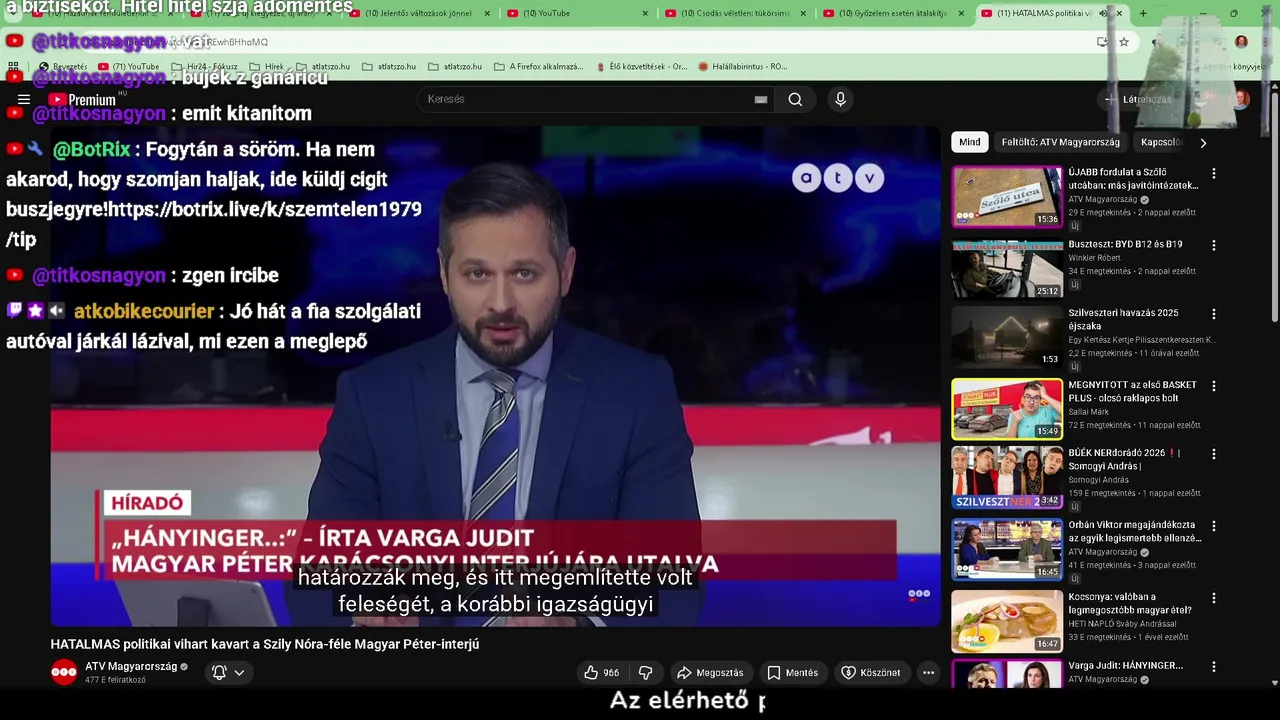1280x720 pixels.
Task: Open the YouTube hamburger guide menu
Action: pos(24,99)
